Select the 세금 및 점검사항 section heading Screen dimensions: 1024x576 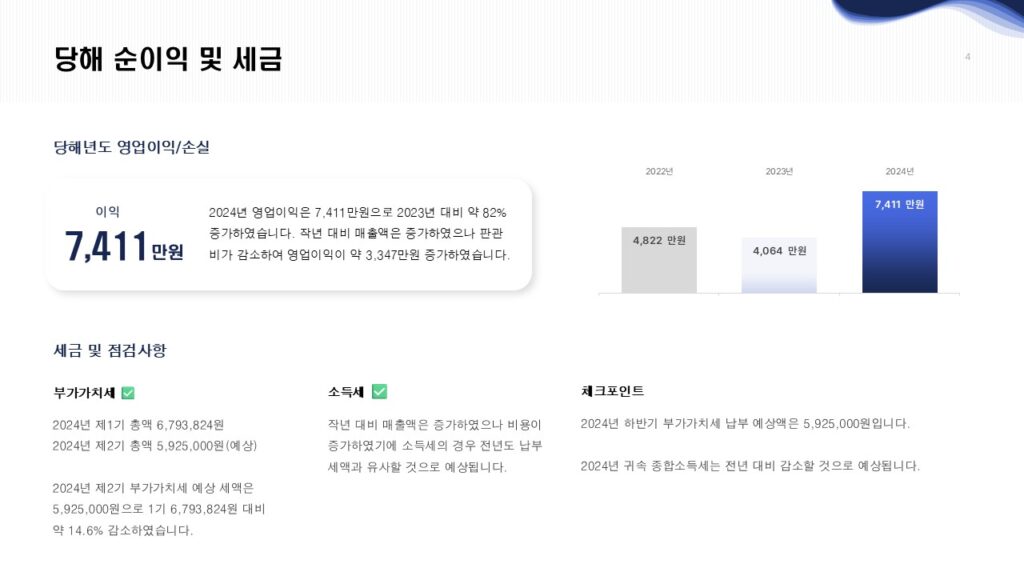[x=109, y=351]
